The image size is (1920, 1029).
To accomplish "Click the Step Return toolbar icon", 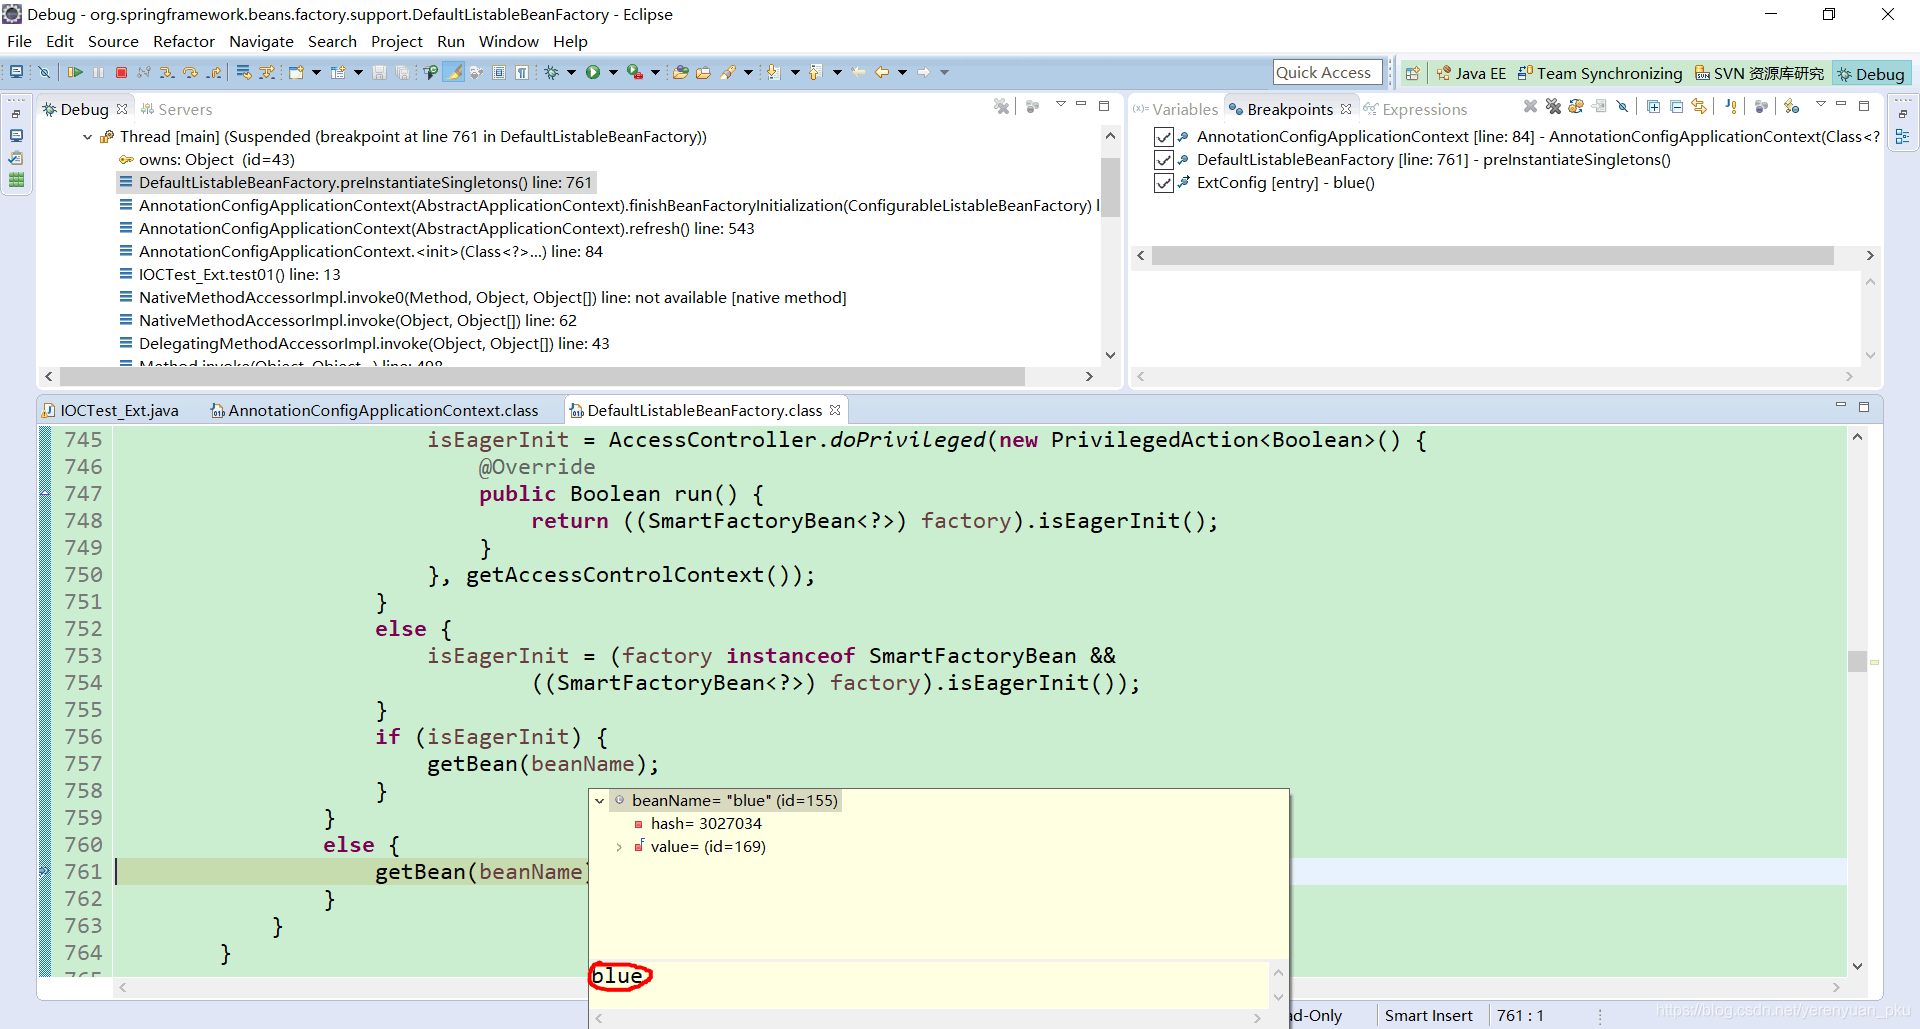I will [213, 72].
